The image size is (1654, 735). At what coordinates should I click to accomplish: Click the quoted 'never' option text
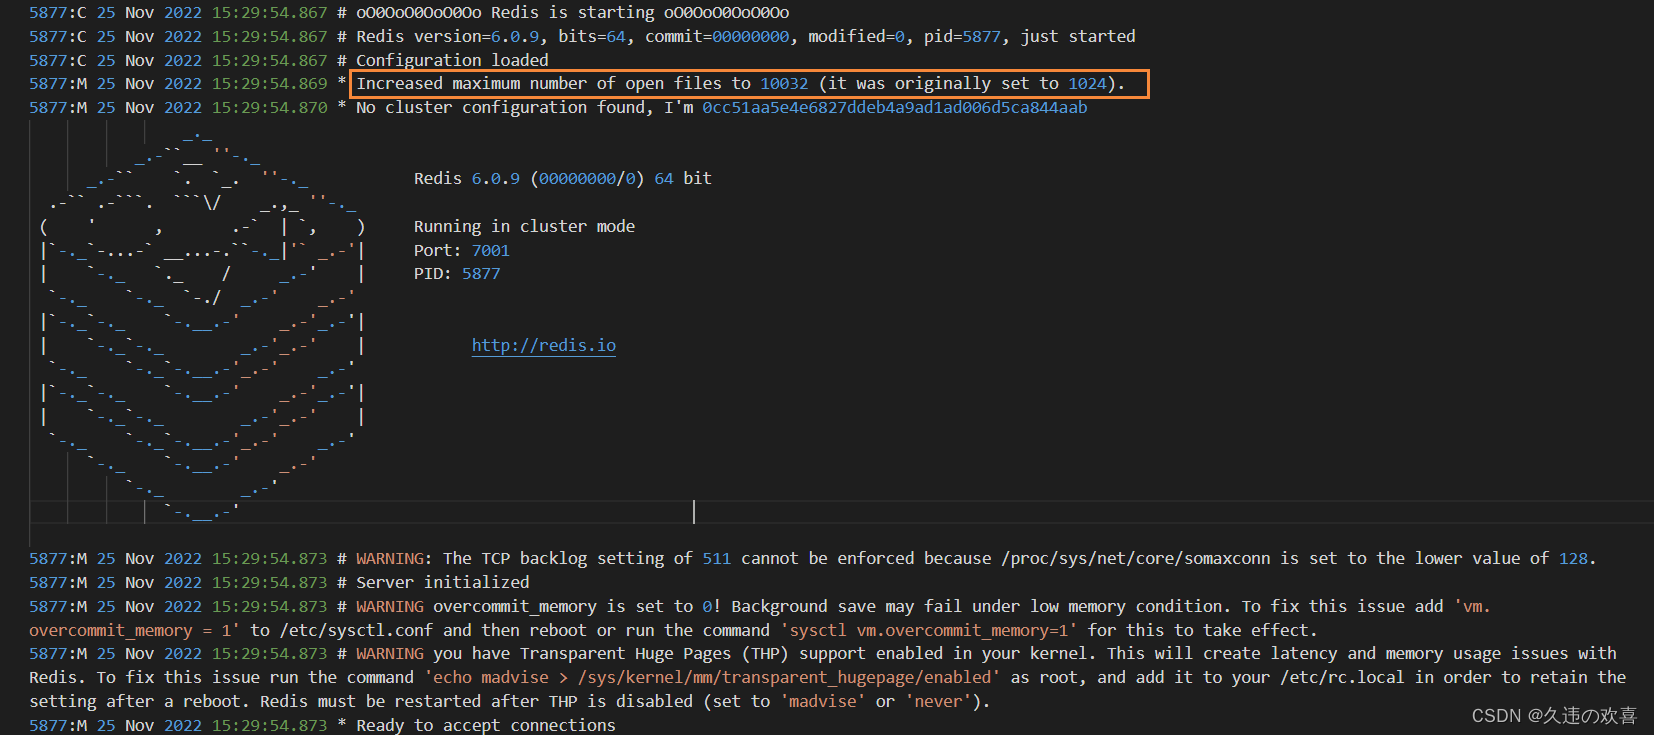938,701
